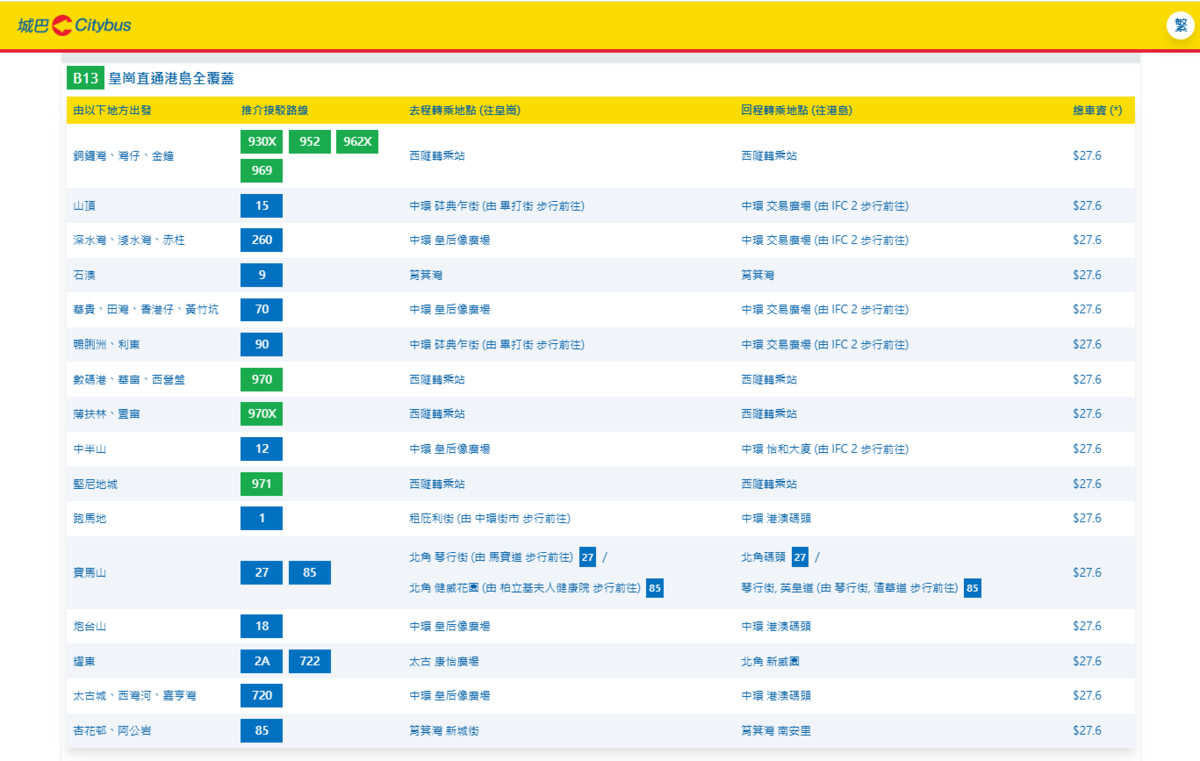
Task: Click the 回程轉乘地點 (往港島) column header
Action: click(797, 110)
